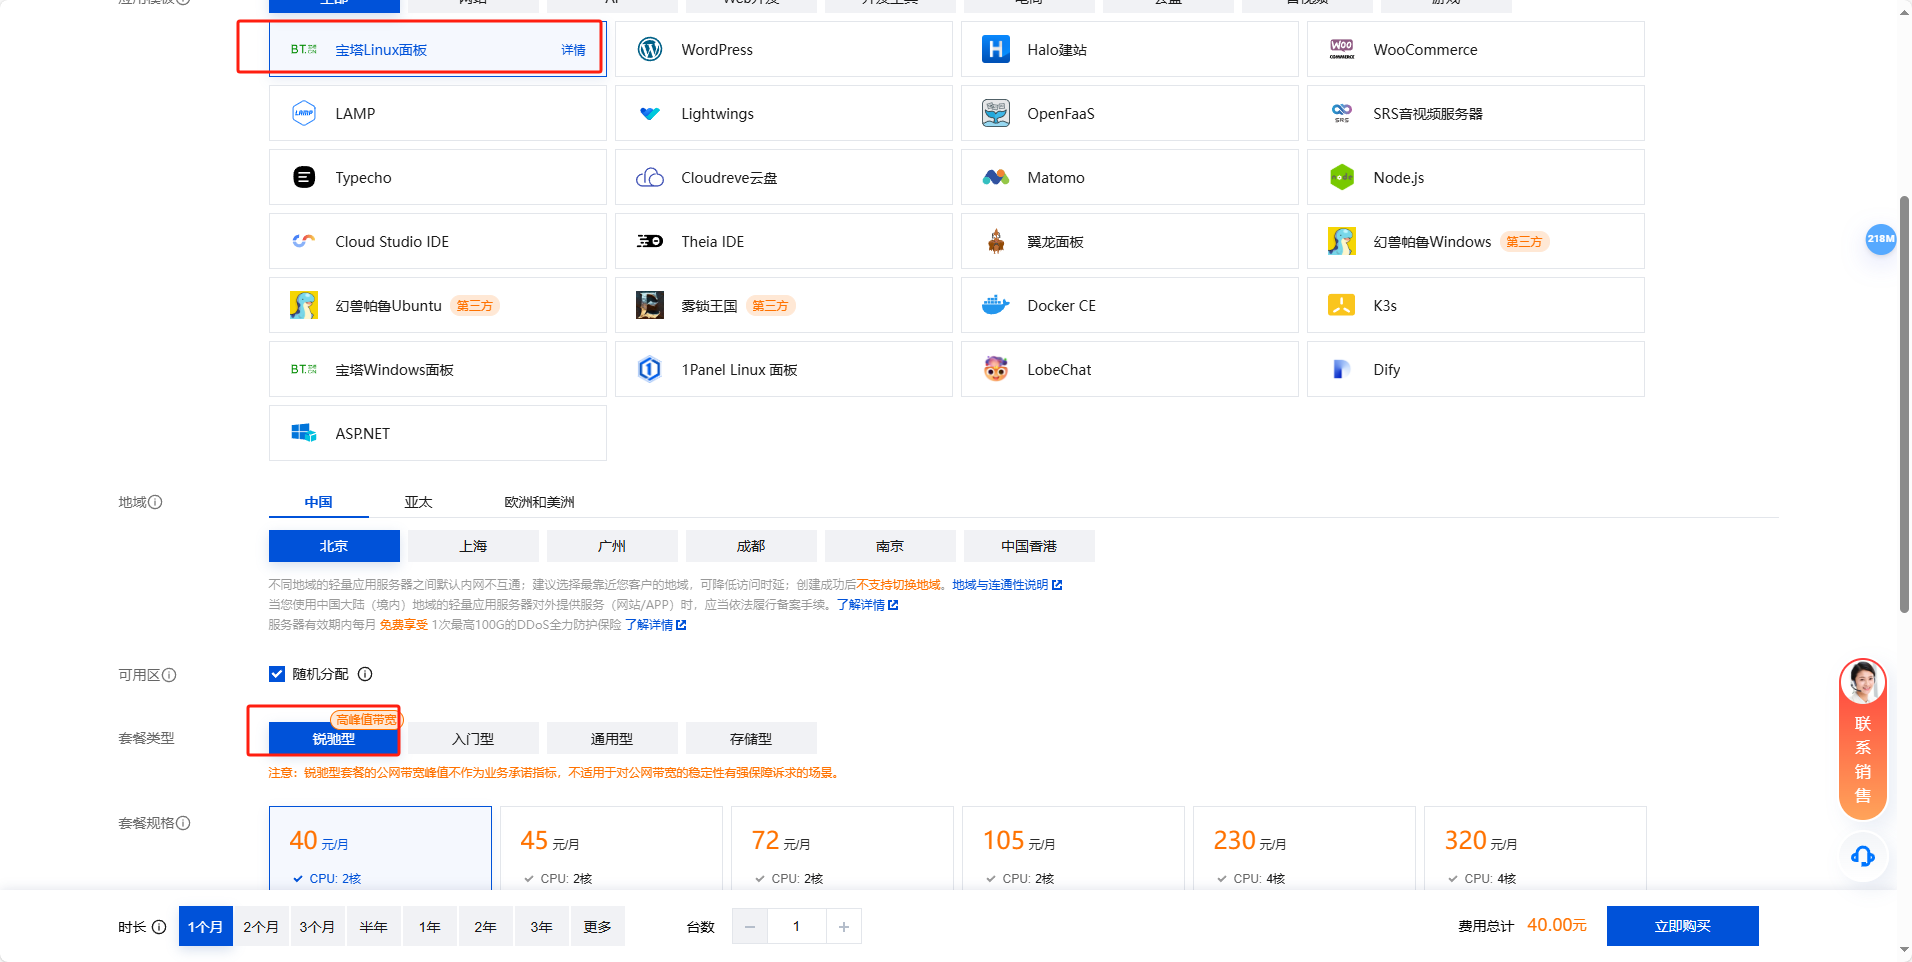Choose the Matomo logo icon
Image resolution: width=1912 pixels, height=962 pixels.
[996, 177]
